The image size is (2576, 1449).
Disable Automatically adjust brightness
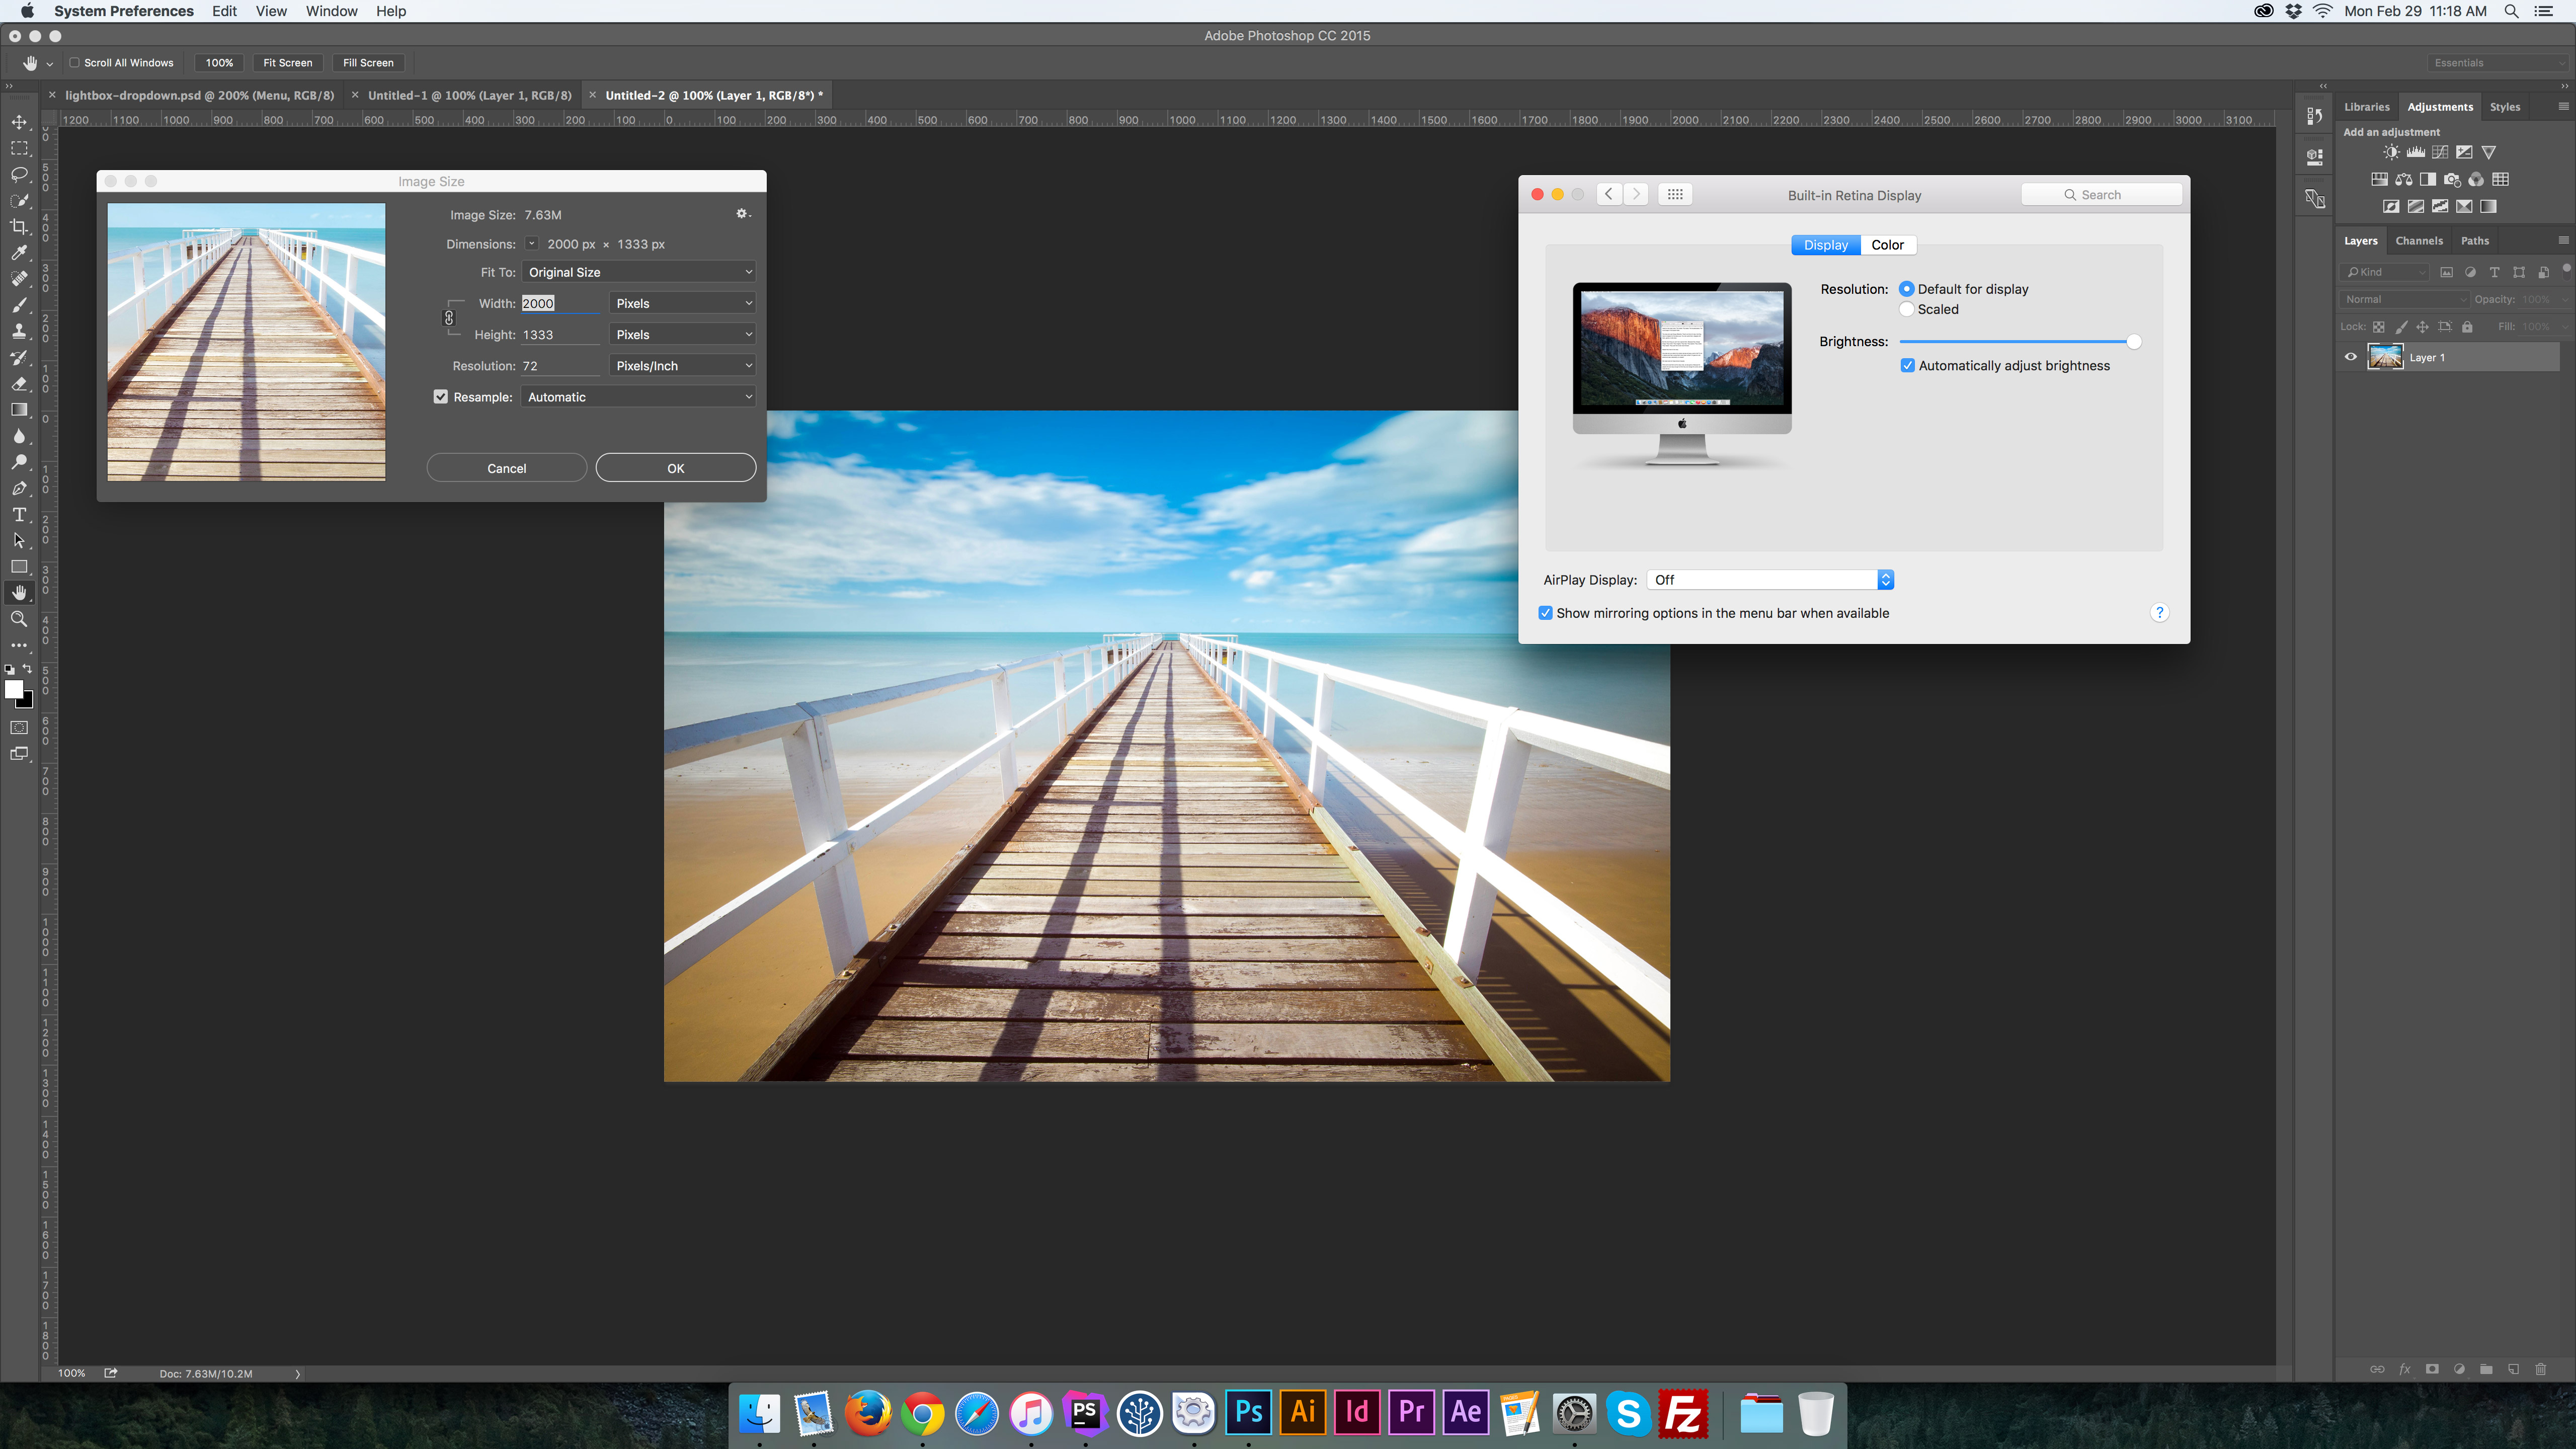(1908, 366)
